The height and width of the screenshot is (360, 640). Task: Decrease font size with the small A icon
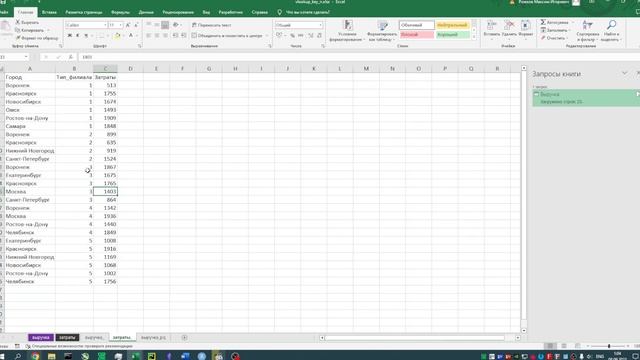pyautogui.click(x=136, y=25)
